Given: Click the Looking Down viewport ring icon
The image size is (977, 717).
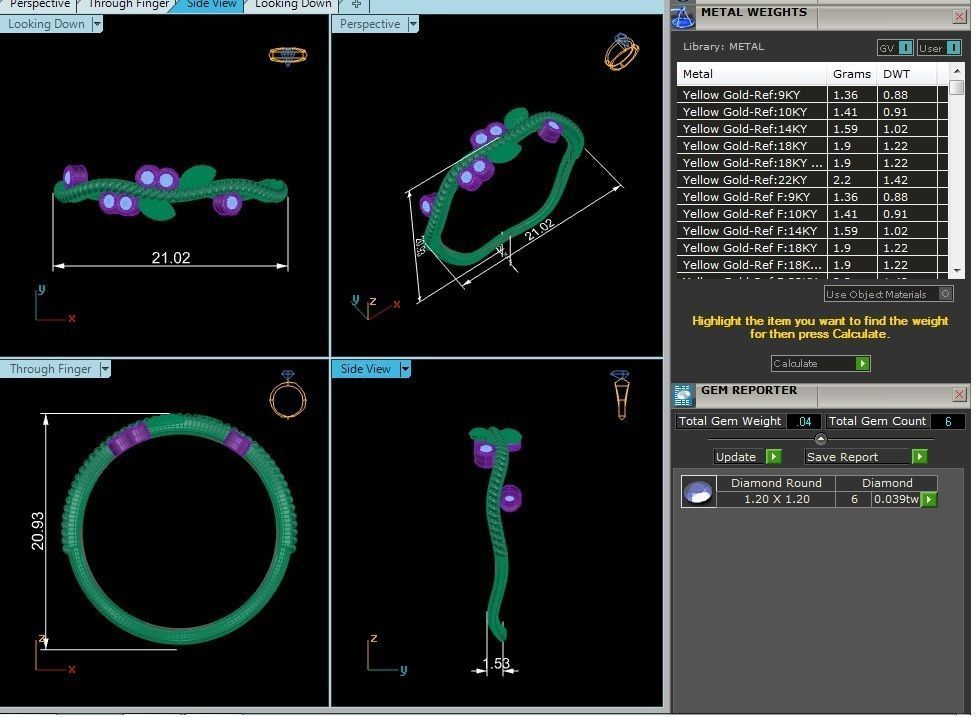Looking at the screenshot, I should coord(288,55).
